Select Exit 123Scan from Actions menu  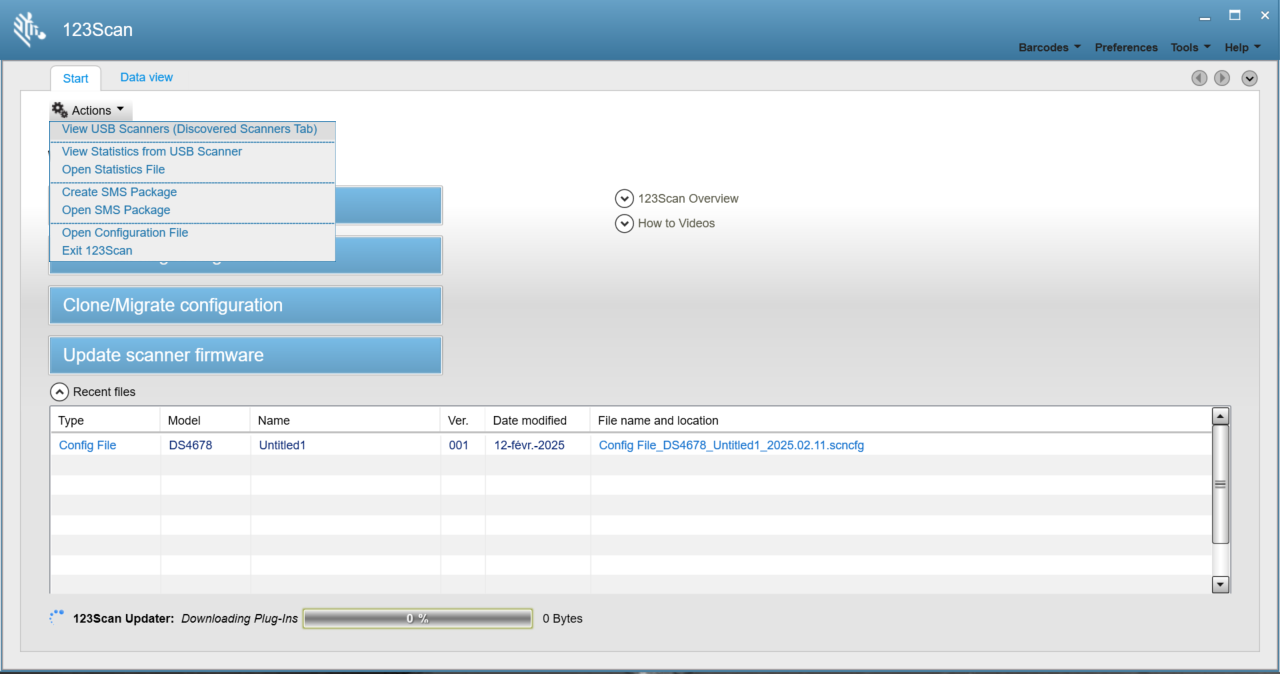click(97, 251)
